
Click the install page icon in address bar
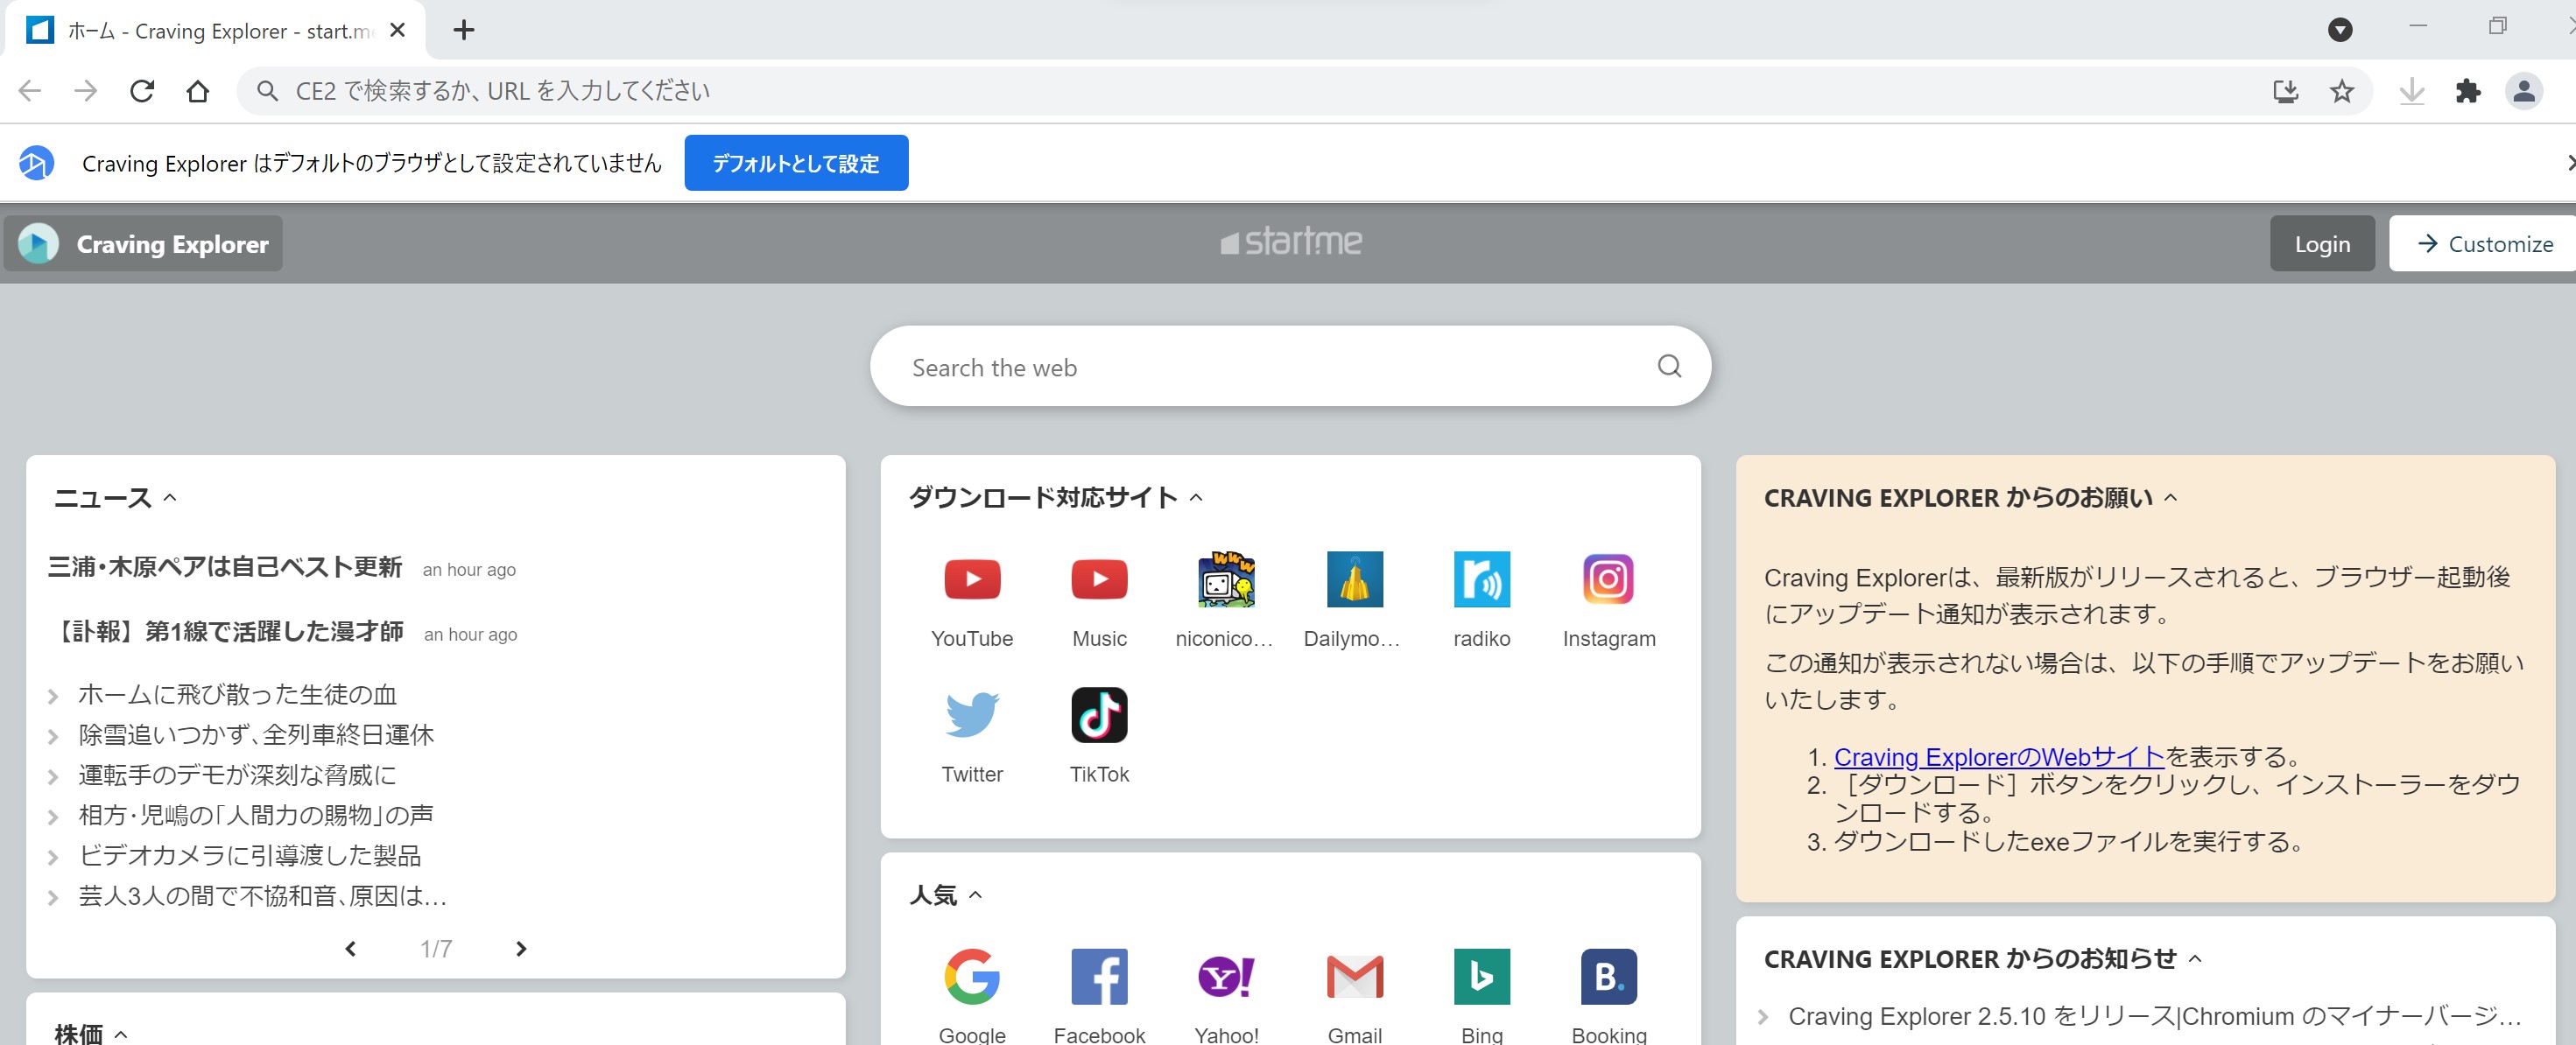tap(2285, 92)
